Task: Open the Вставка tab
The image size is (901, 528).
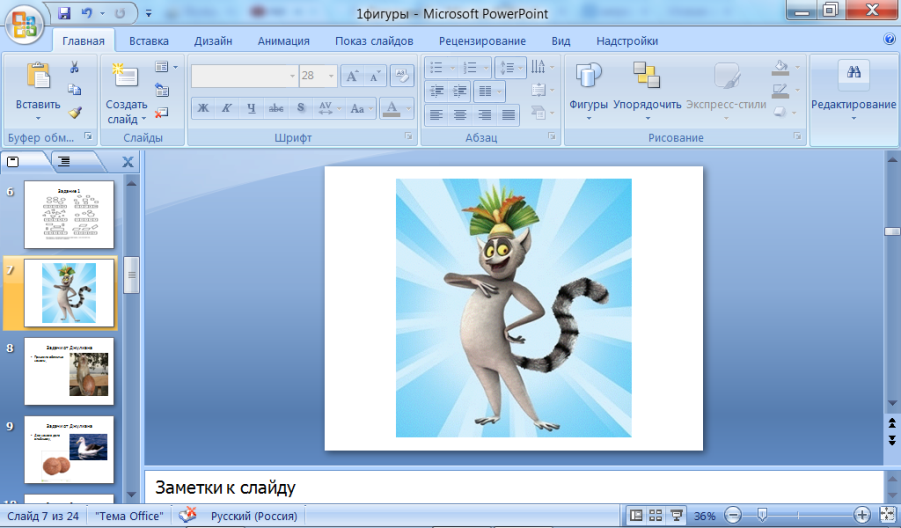Action: (x=149, y=41)
